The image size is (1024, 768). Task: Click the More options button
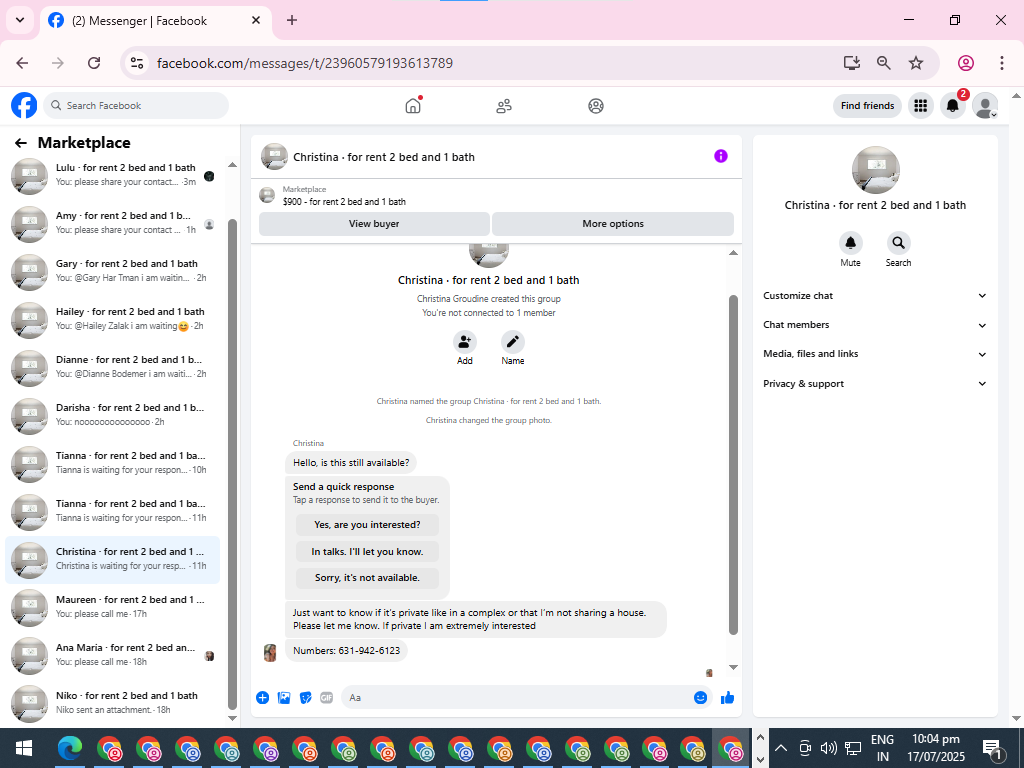(613, 223)
